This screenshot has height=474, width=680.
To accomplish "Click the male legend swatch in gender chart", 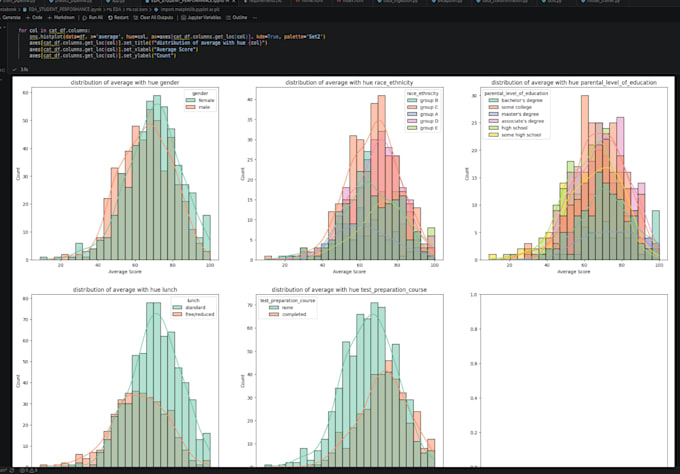I will [190, 107].
